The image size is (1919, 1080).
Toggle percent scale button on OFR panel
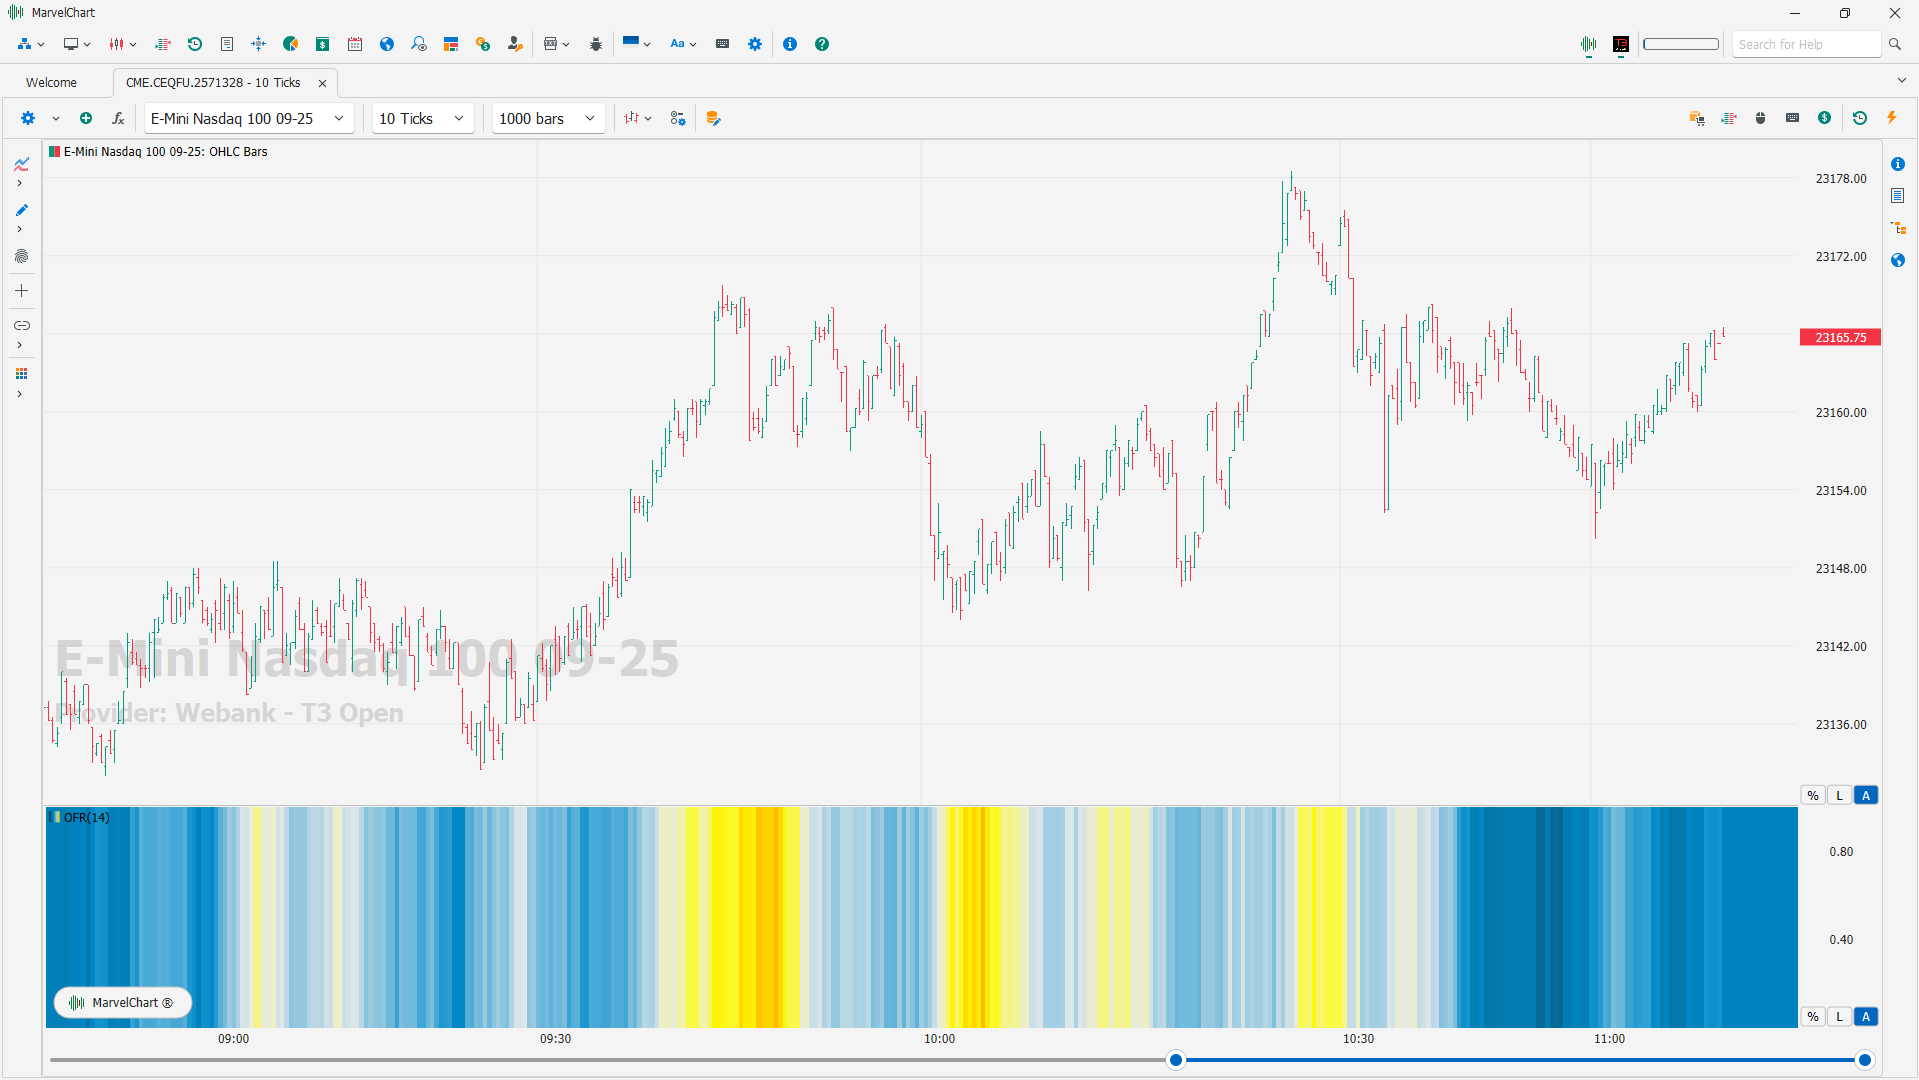tap(1813, 1017)
